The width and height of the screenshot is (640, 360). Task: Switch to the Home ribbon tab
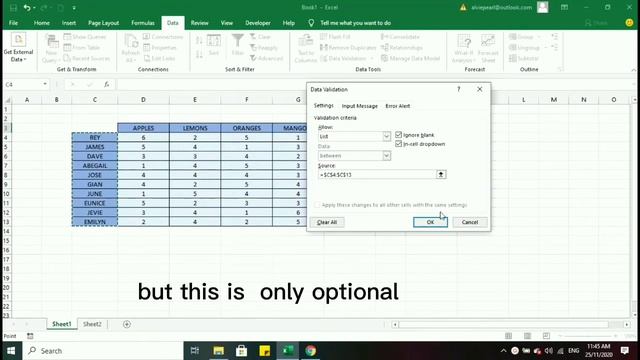pyautogui.click(x=42, y=23)
